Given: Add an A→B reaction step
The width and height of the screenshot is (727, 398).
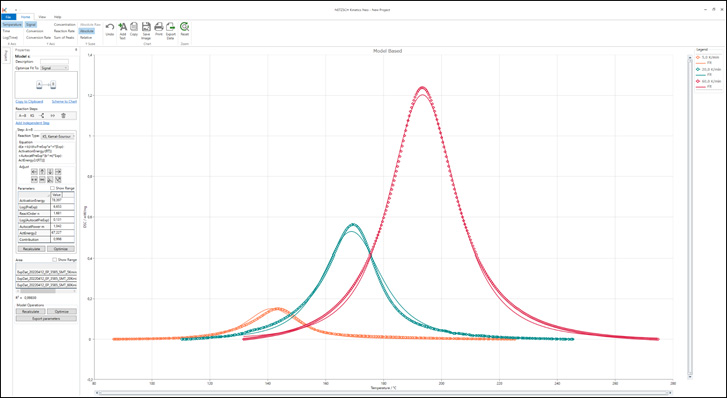Looking at the screenshot, I should (22, 116).
